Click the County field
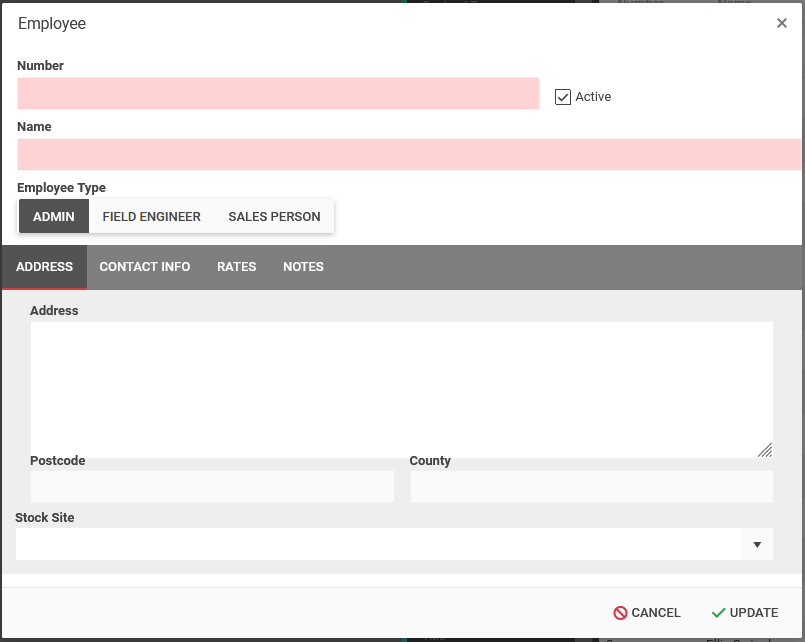Image resolution: width=805 pixels, height=642 pixels. point(591,487)
